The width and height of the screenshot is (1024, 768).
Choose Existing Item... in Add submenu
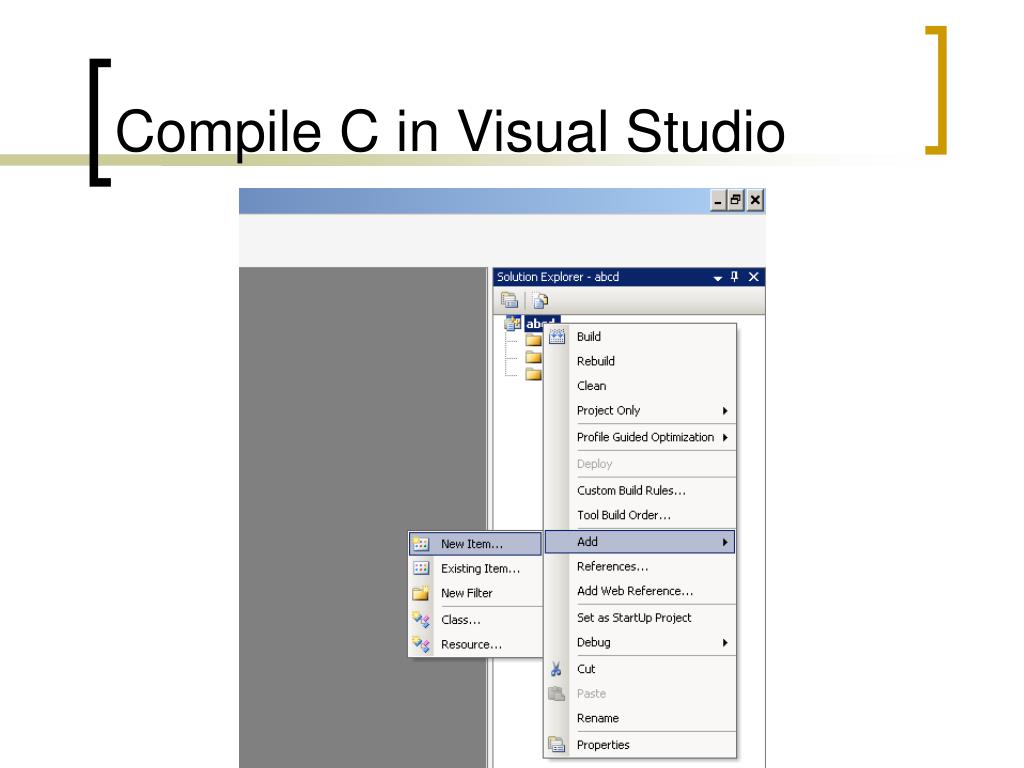click(475, 568)
